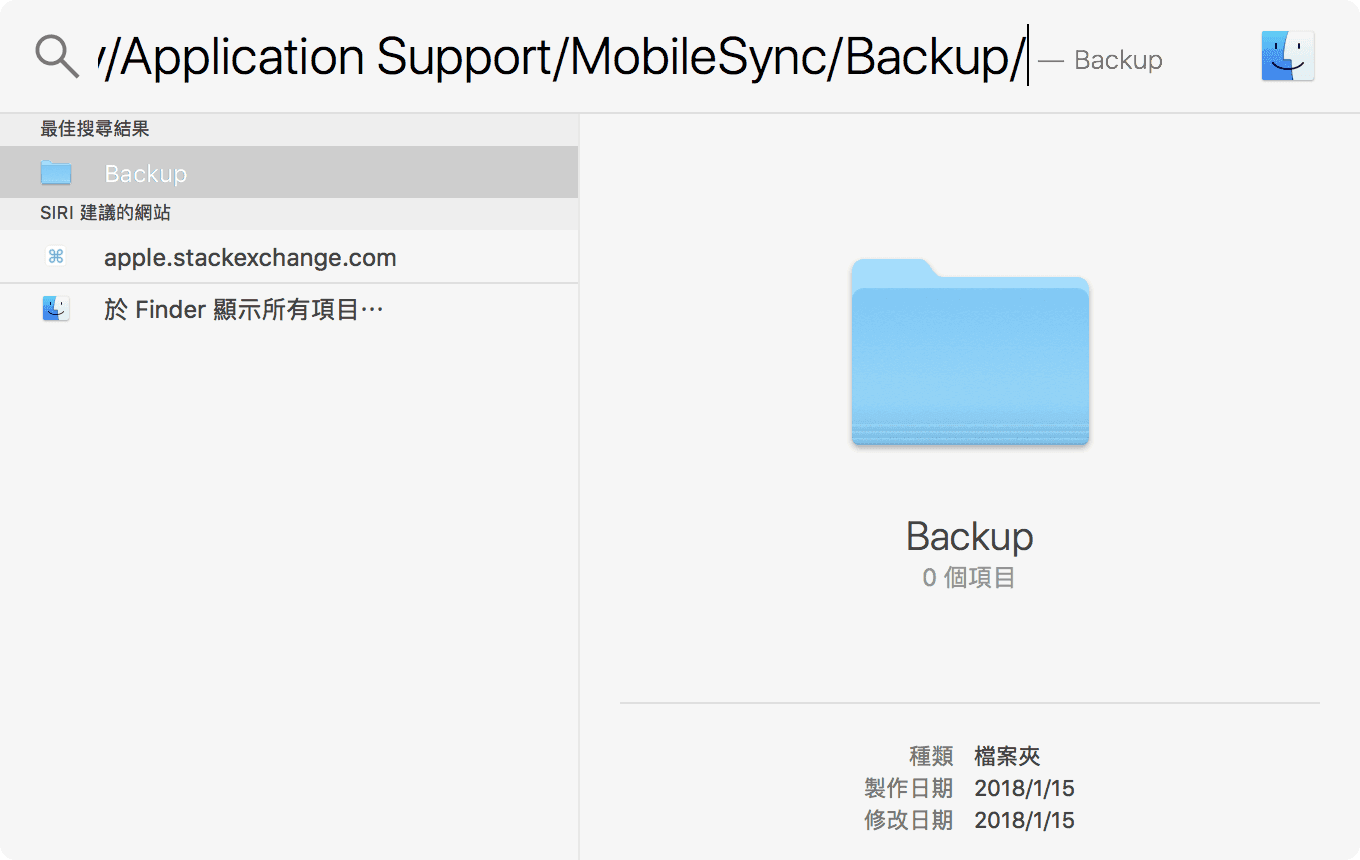
Task: Click the Spotlight magnifying glass icon
Action: (56, 58)
